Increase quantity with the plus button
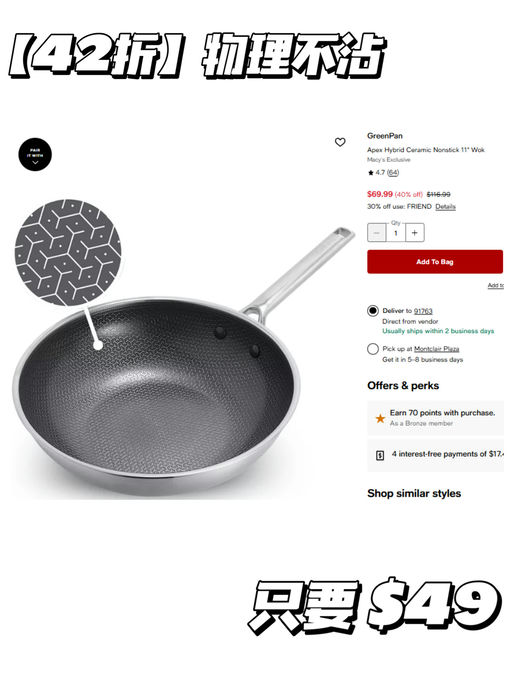The width and height of the screenshot is (512, 683). tap(415, 233)
